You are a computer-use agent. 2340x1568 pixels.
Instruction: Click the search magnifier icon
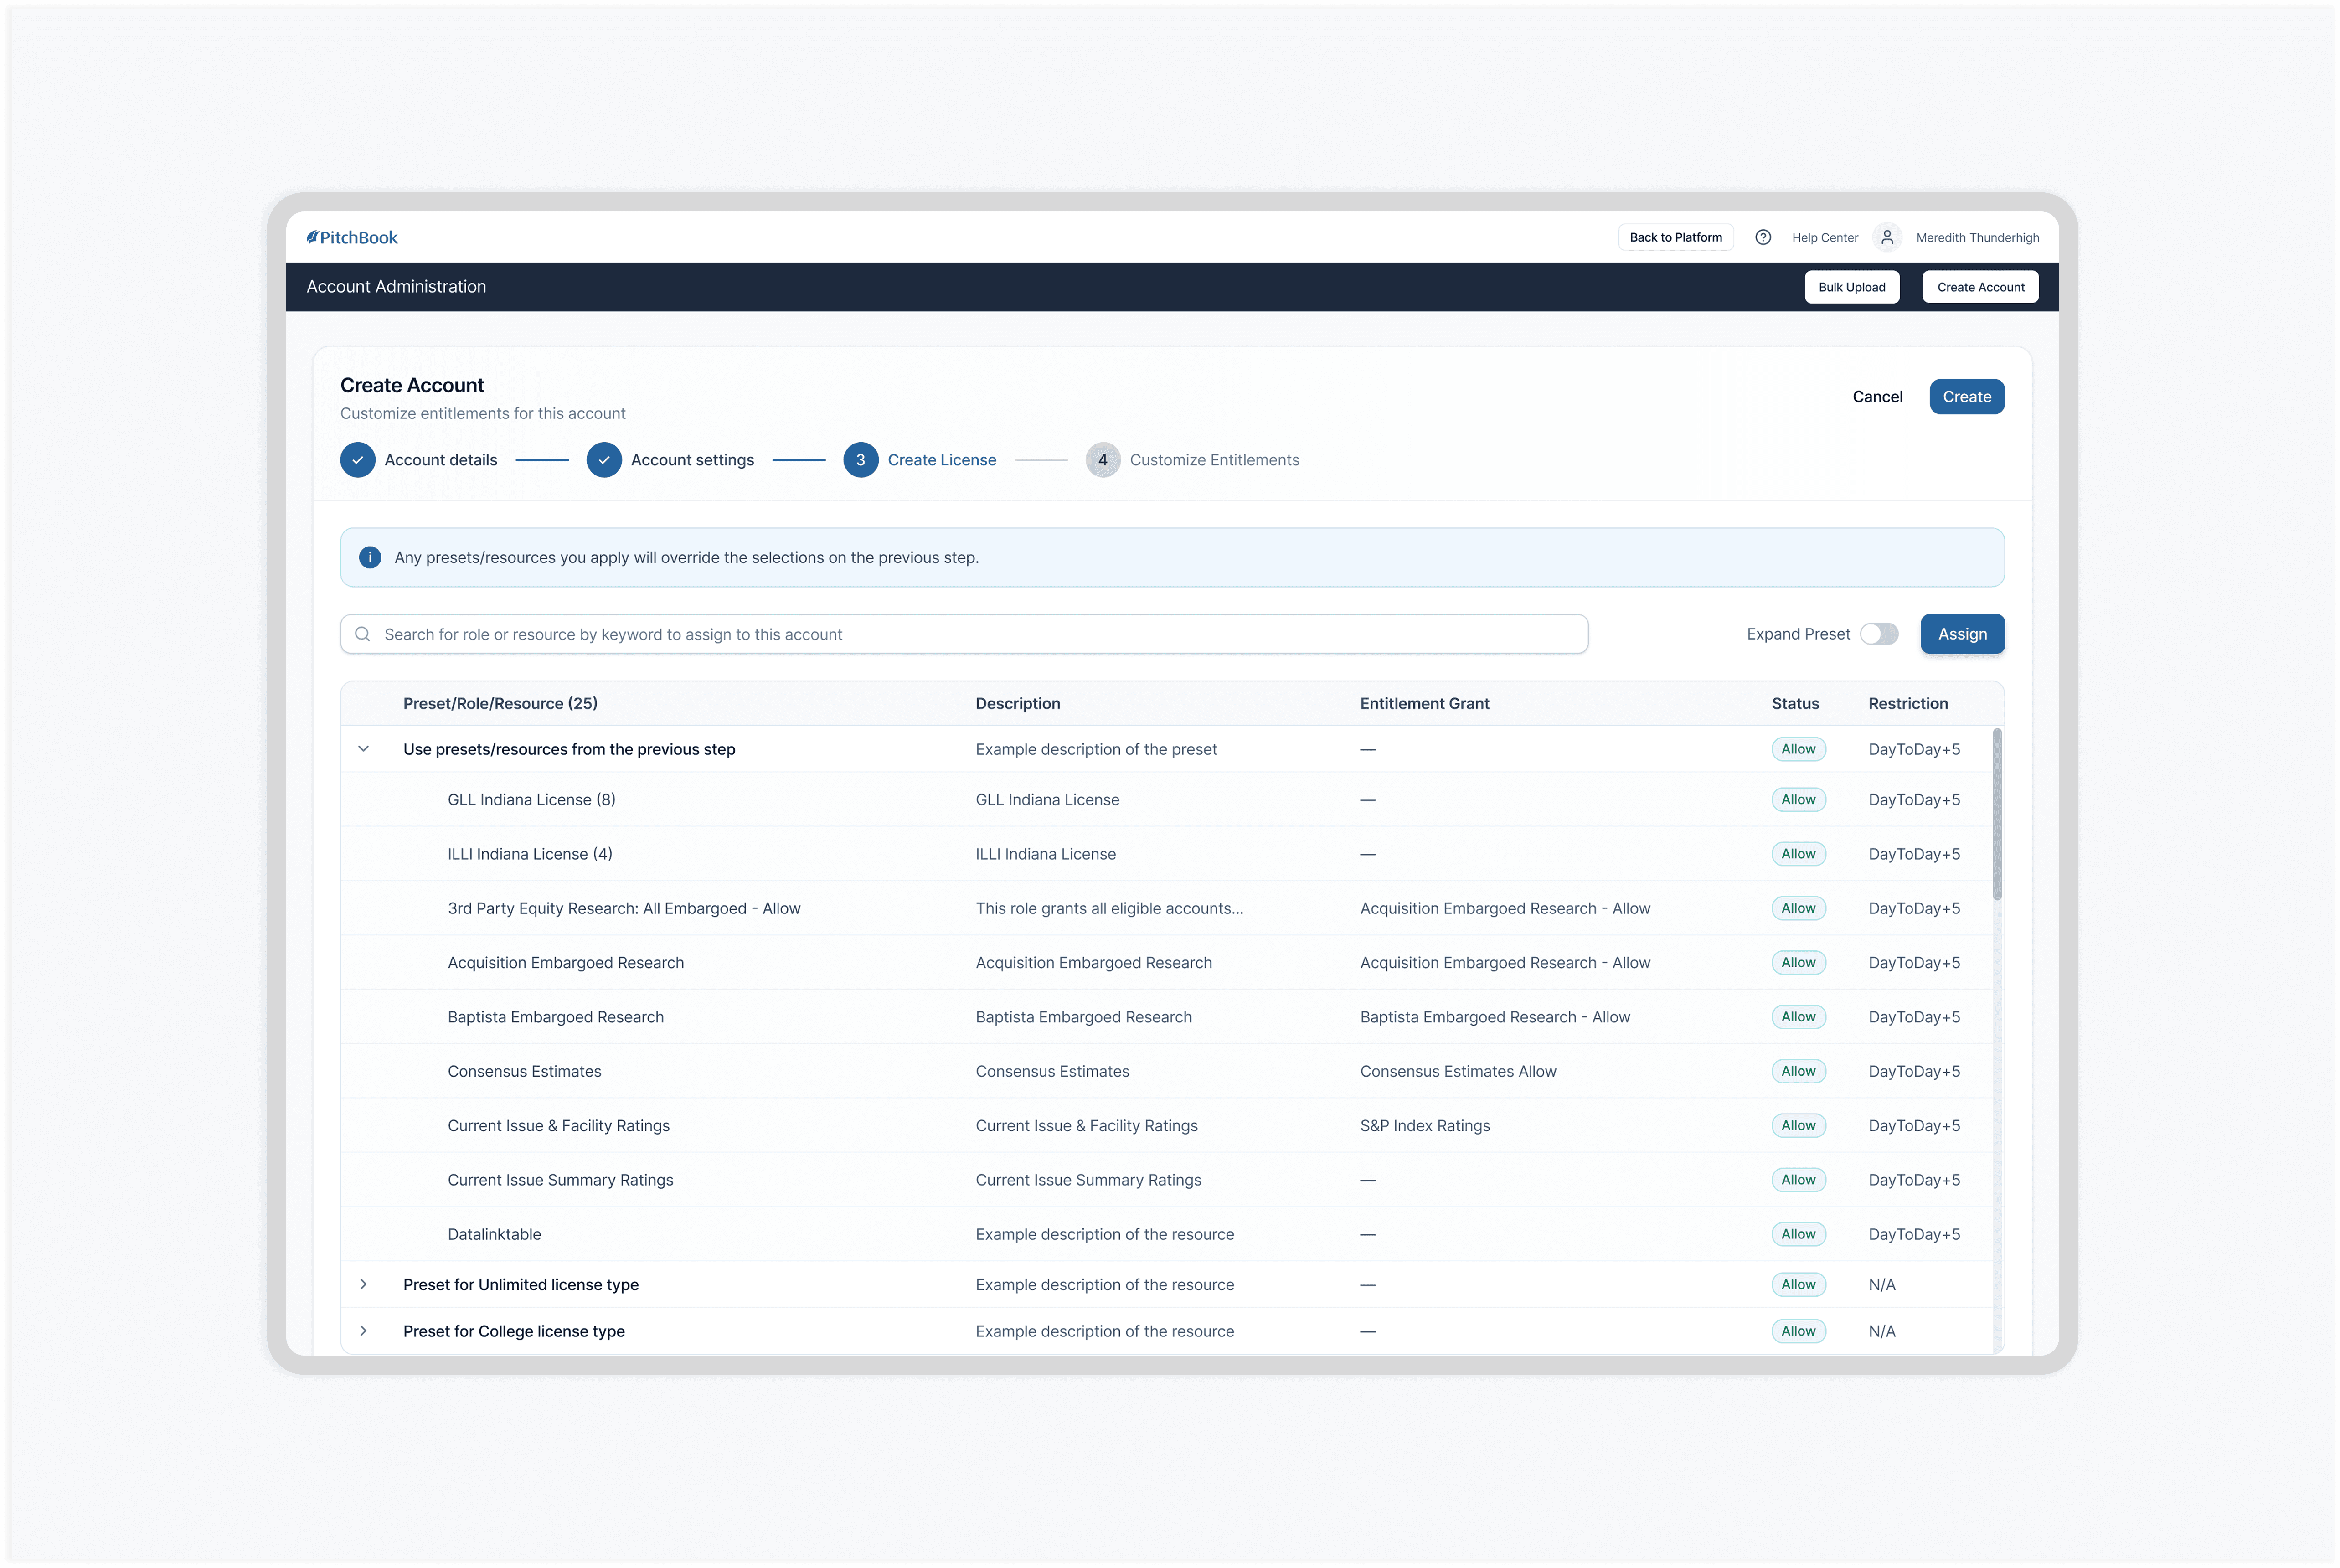(x=363, y=634)
